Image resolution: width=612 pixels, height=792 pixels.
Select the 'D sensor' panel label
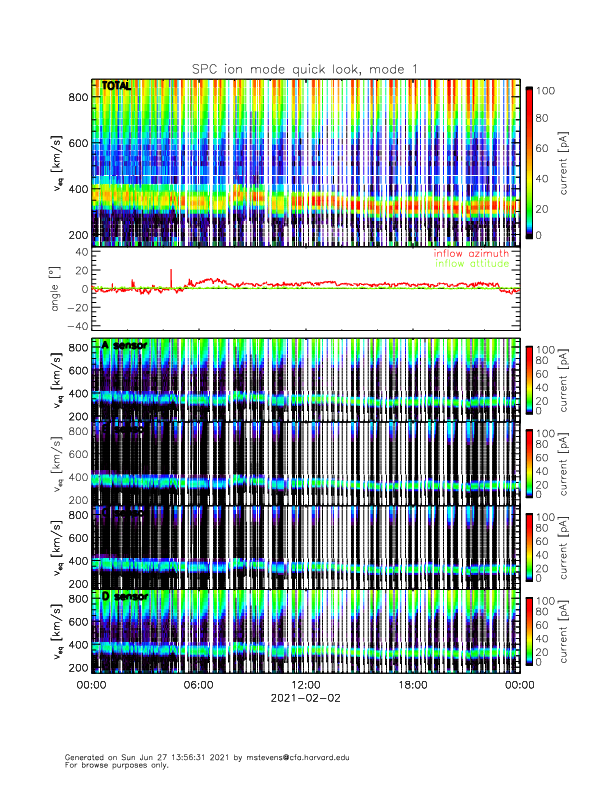(x=124, y=597)
